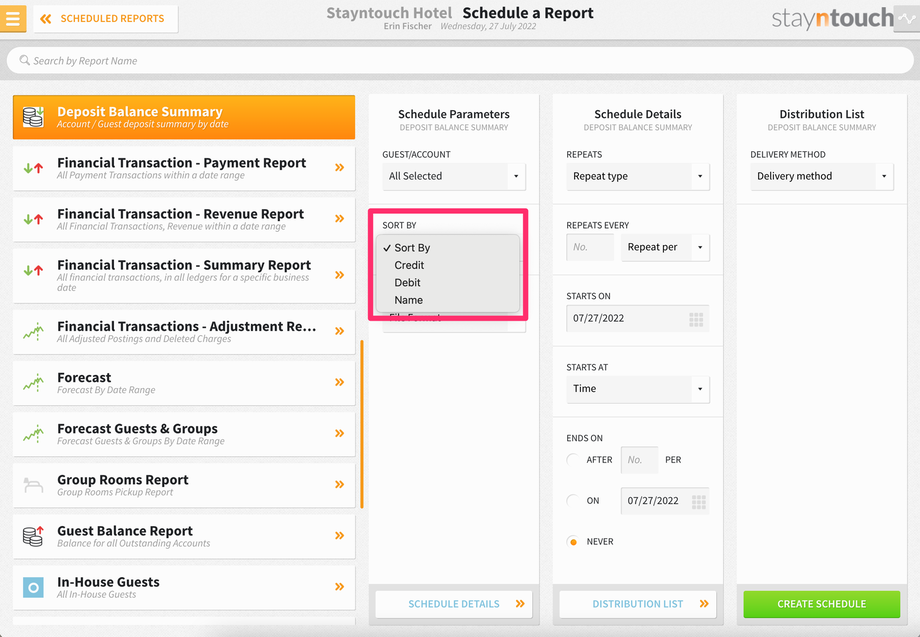Click the Revenue Report arrows icon
920x637 pixels.
33,219
